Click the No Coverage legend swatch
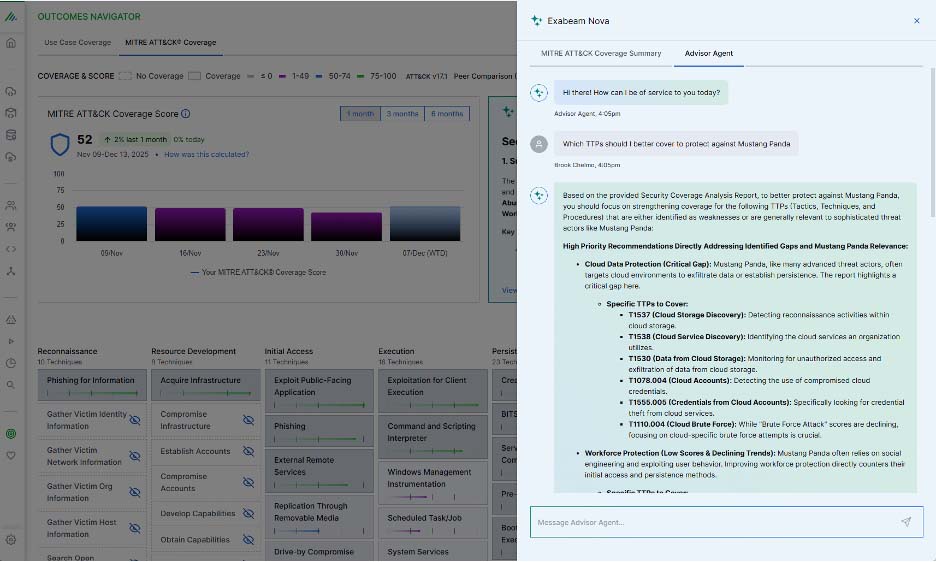936x562 pixels. click(125, 76)
